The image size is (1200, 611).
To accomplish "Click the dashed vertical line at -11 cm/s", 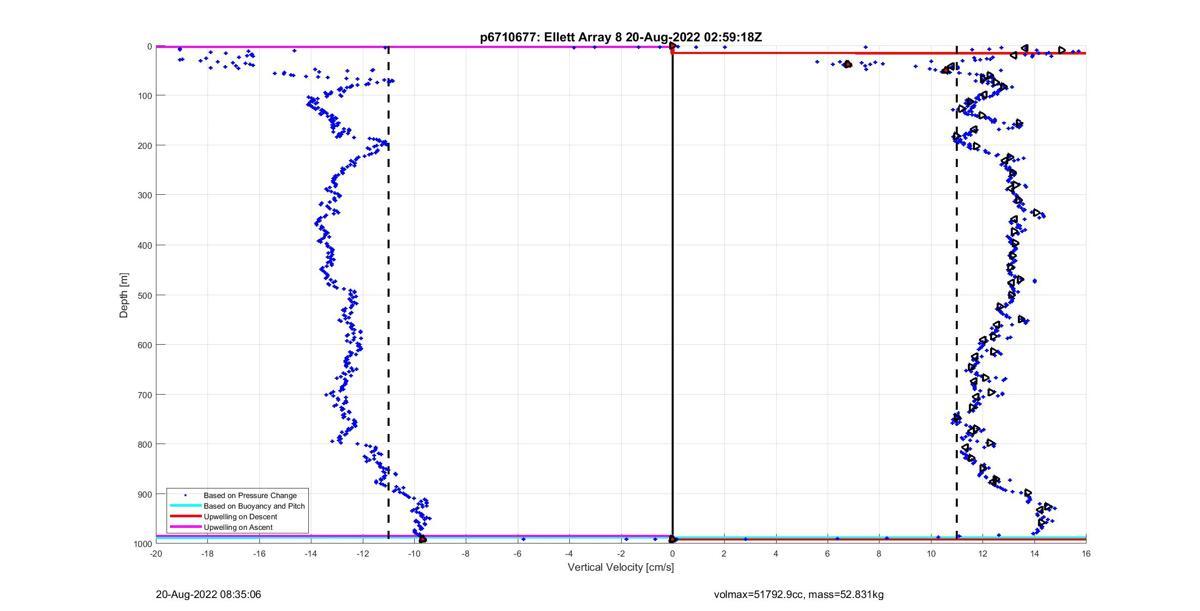I will tap(388, 295).
